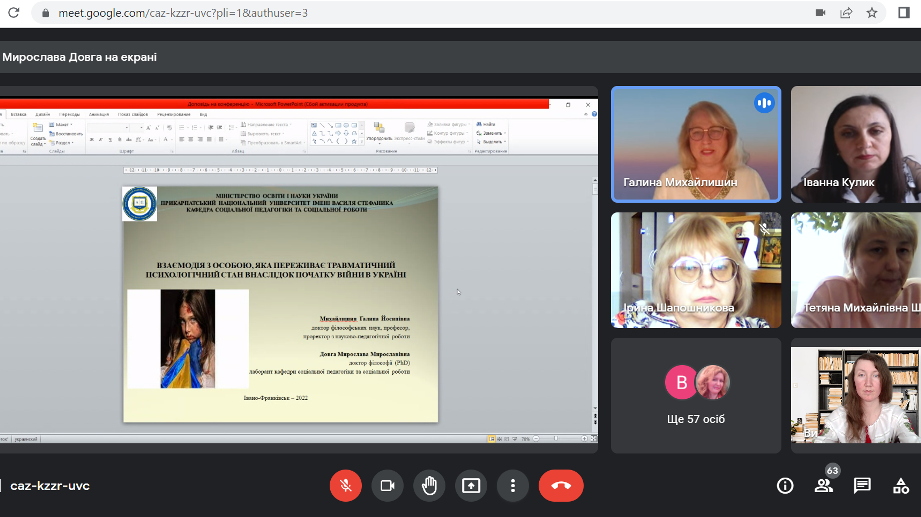Open meeting details info icon
This screenshot has height=517, width=921.
(x=785, y=485)
